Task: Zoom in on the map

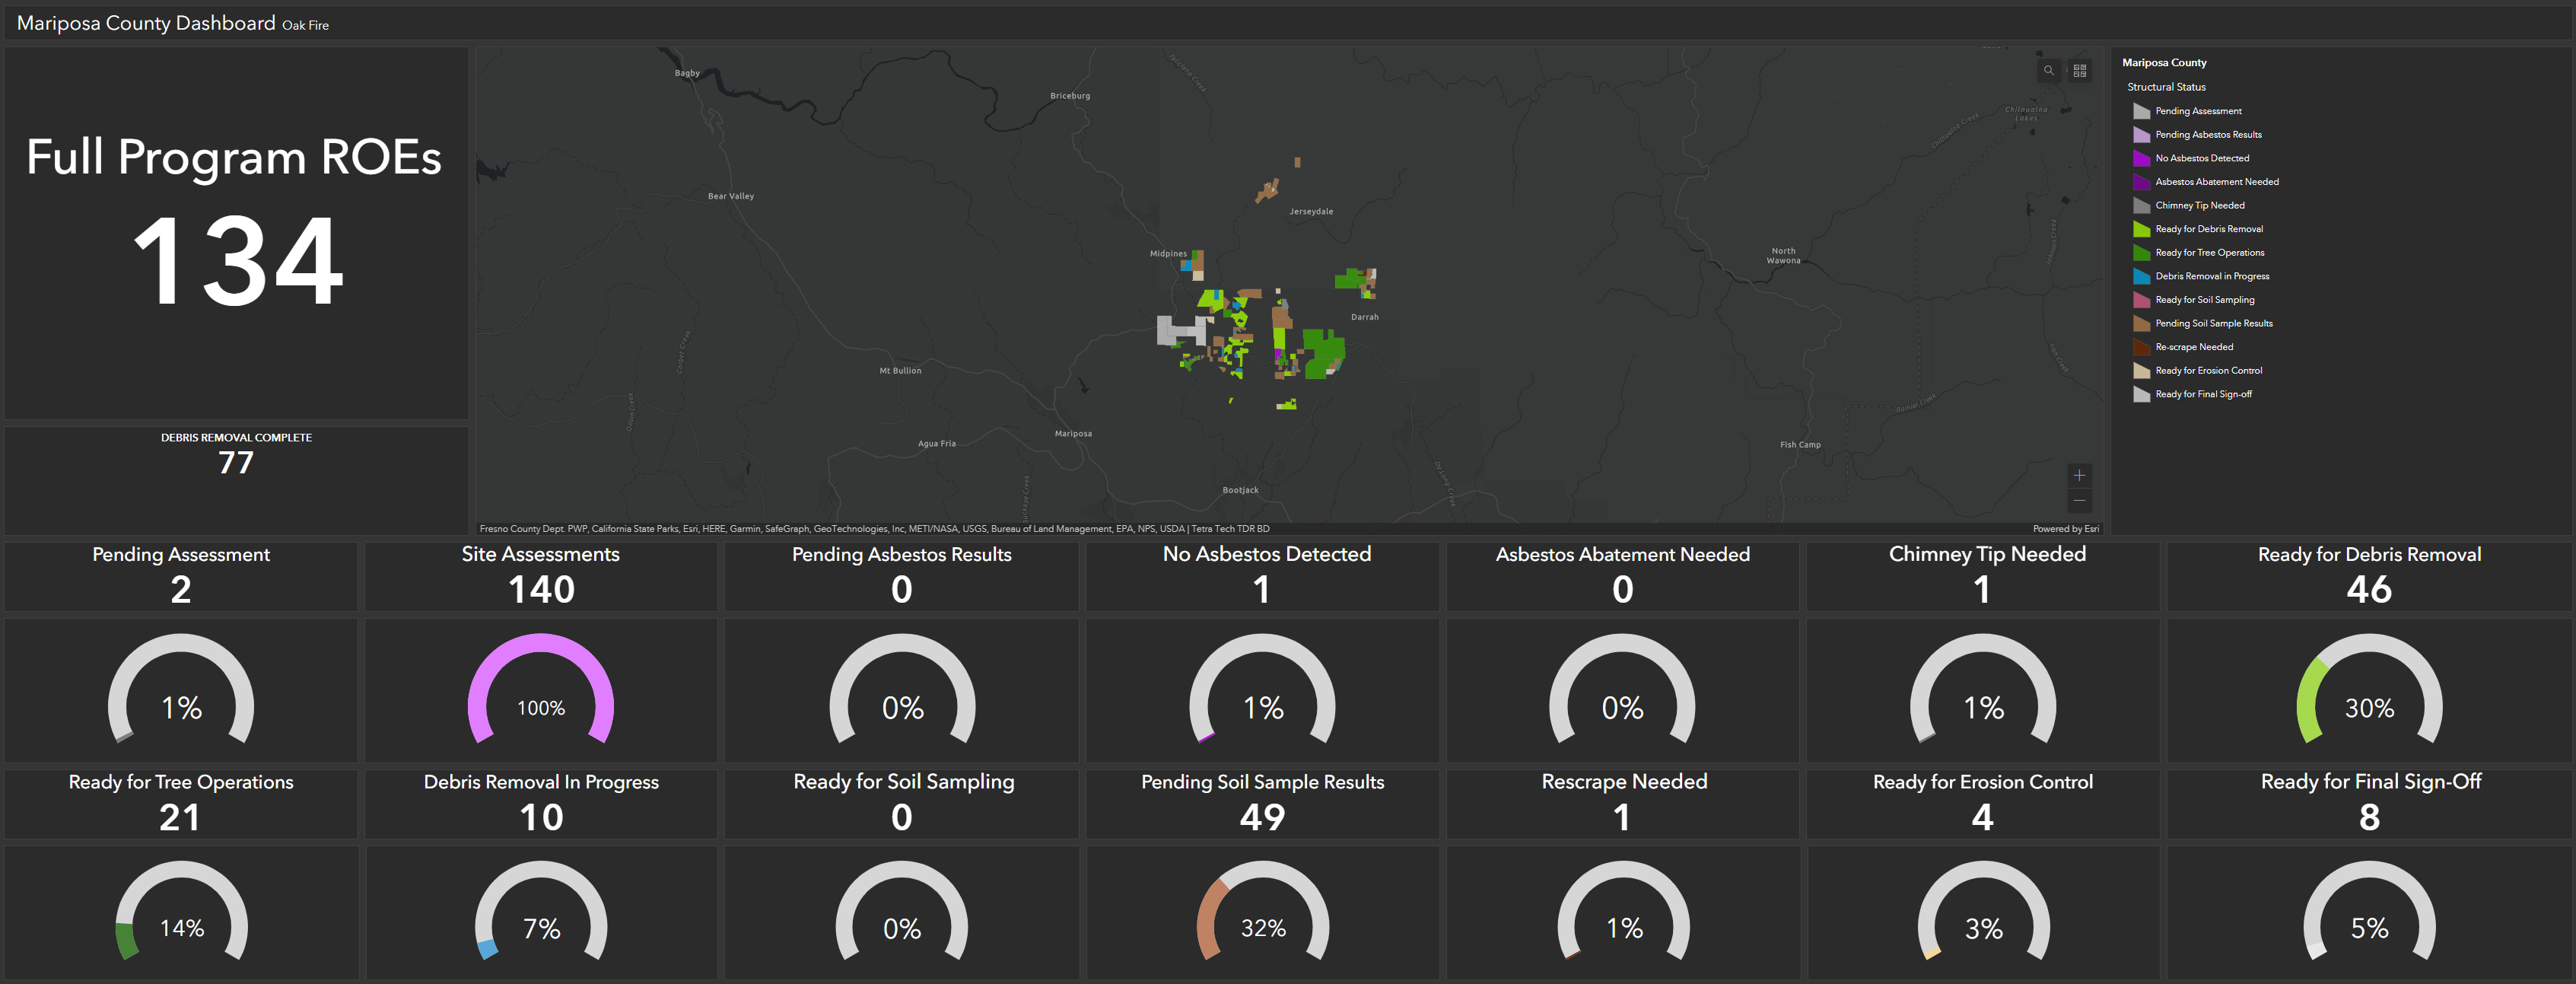Action: click(2079, 475)
